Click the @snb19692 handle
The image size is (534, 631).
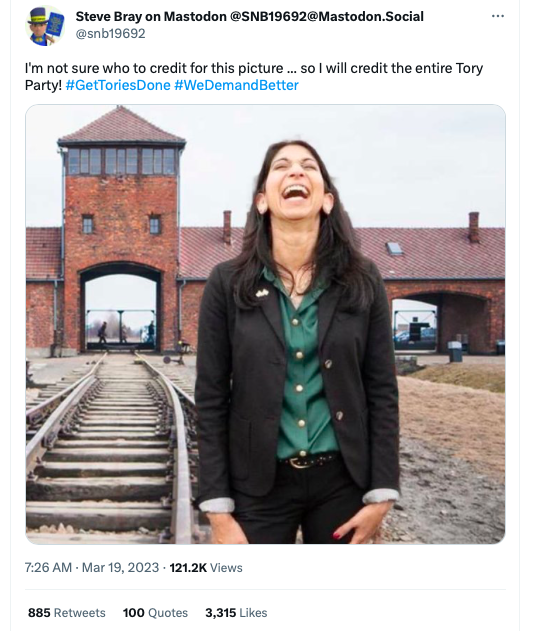tap(110, 33)
